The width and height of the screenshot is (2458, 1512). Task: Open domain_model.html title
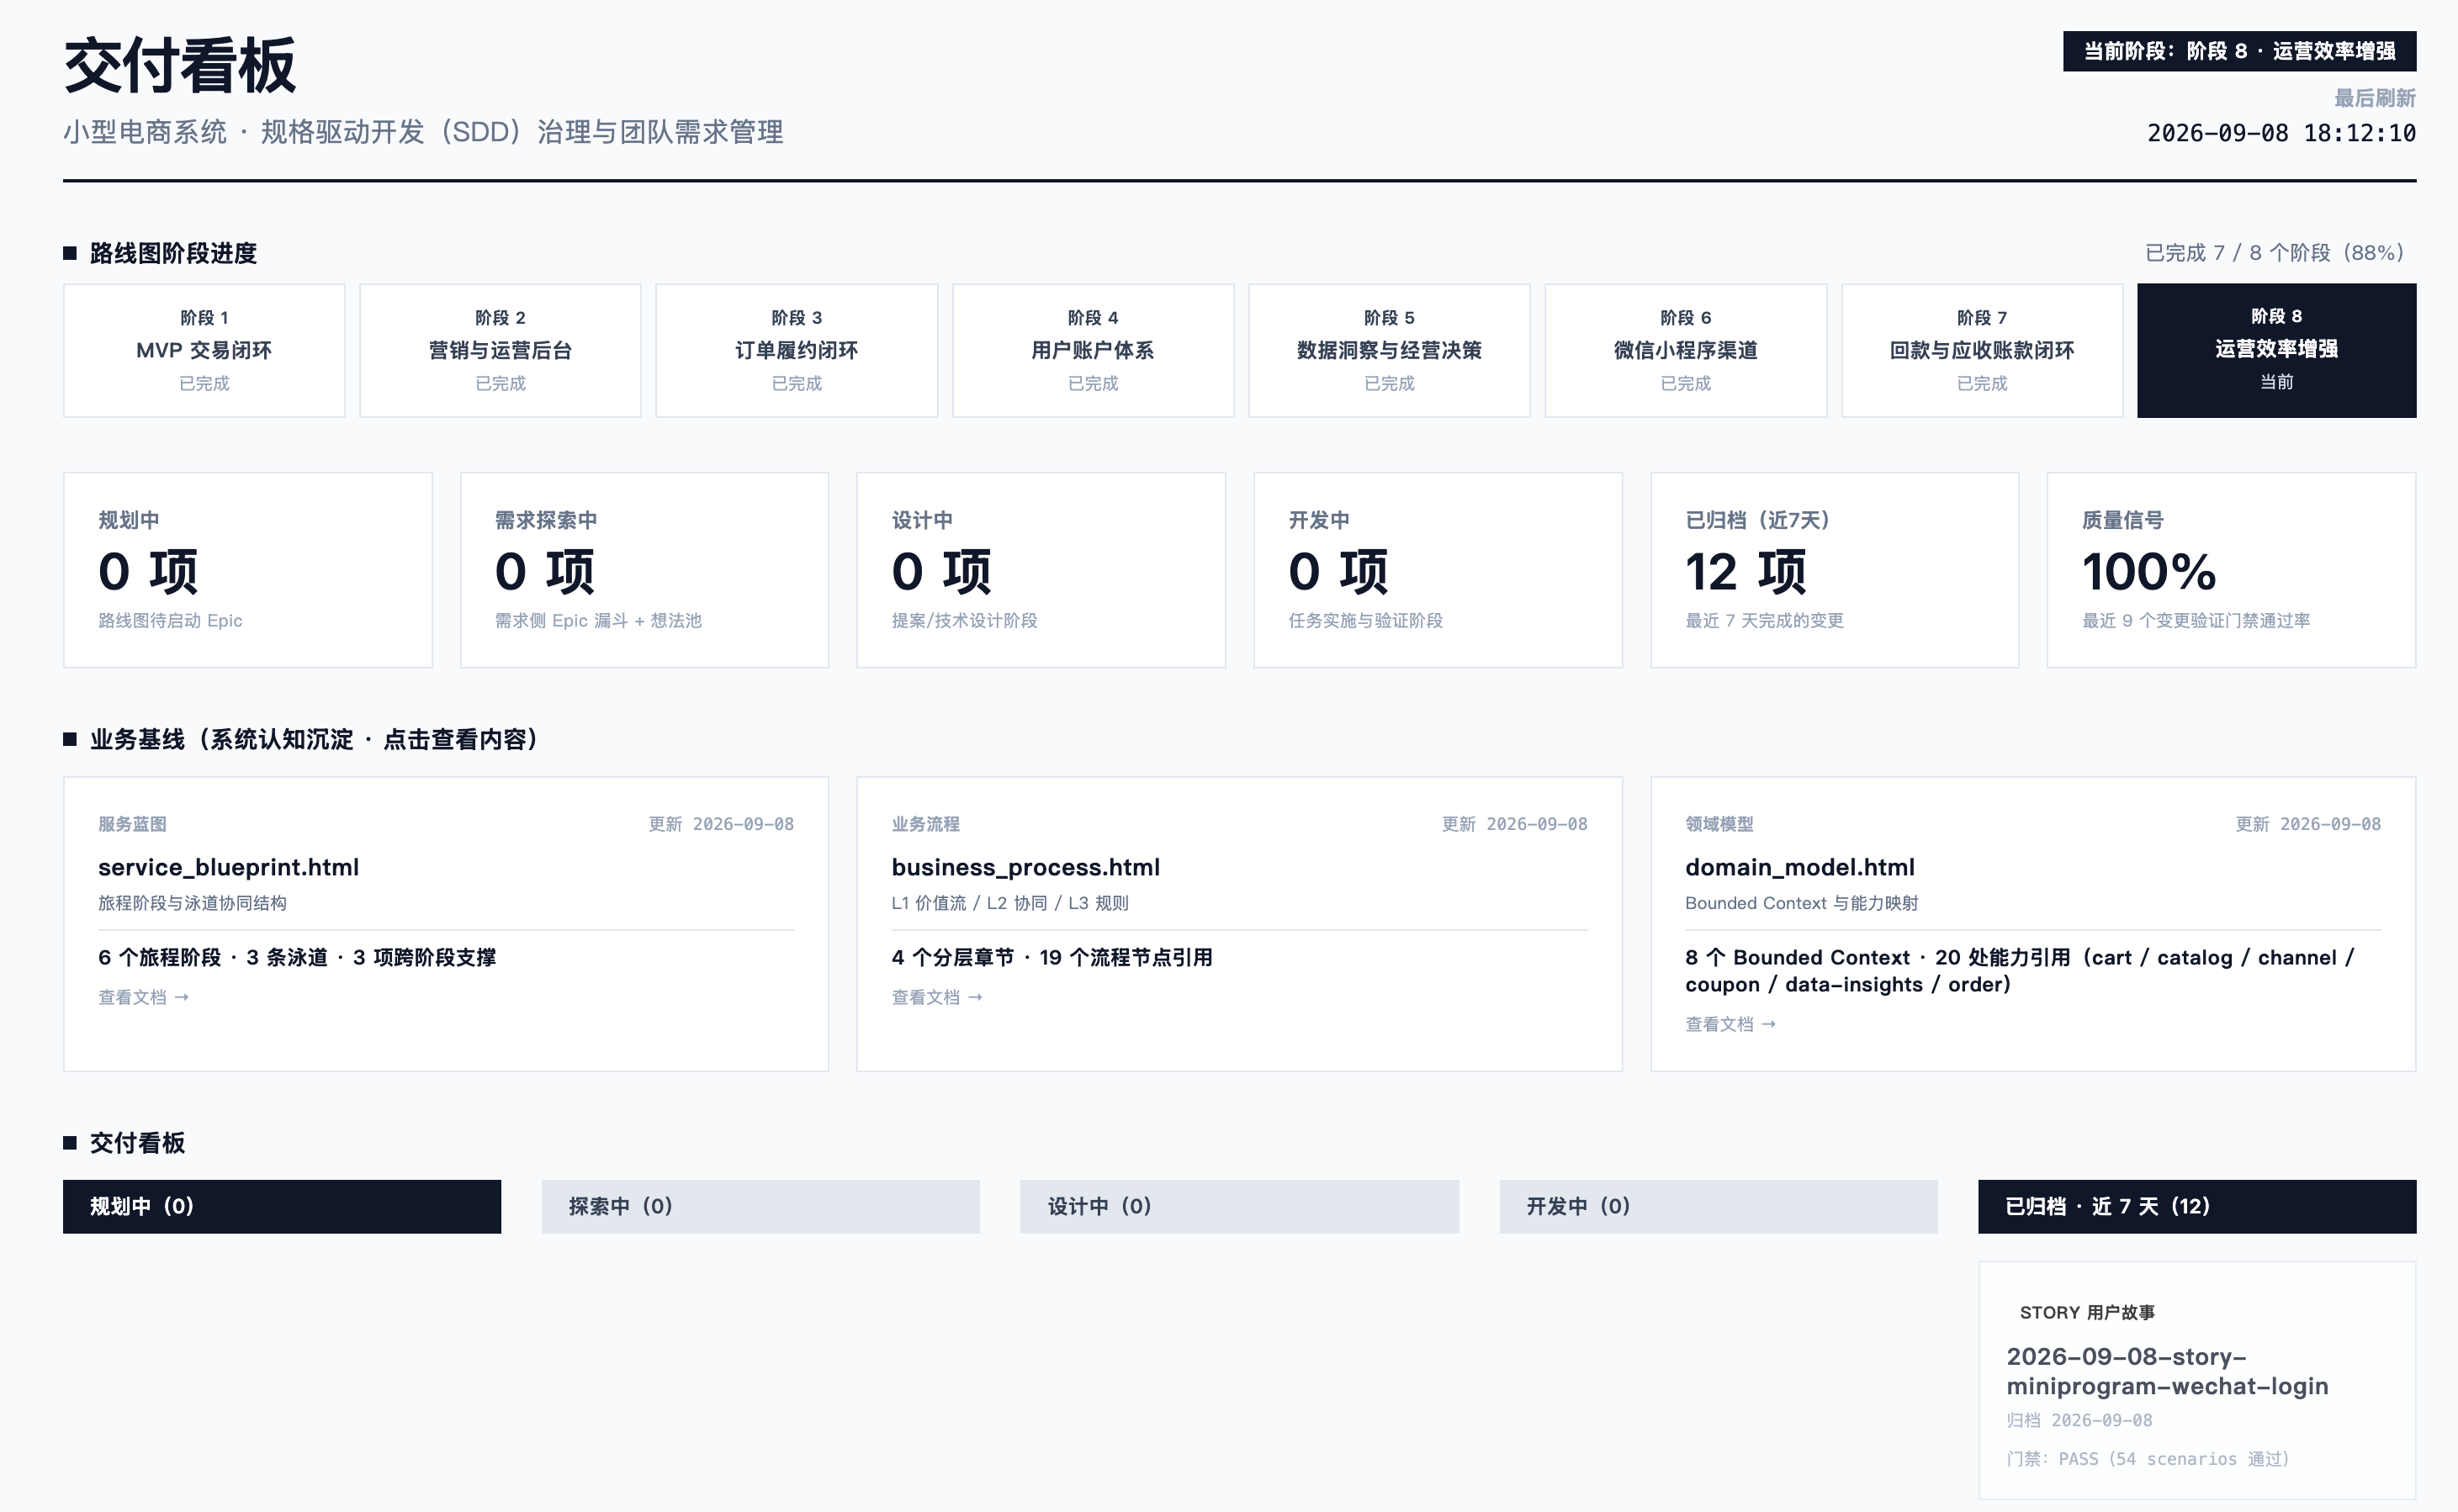(1800, 867)
